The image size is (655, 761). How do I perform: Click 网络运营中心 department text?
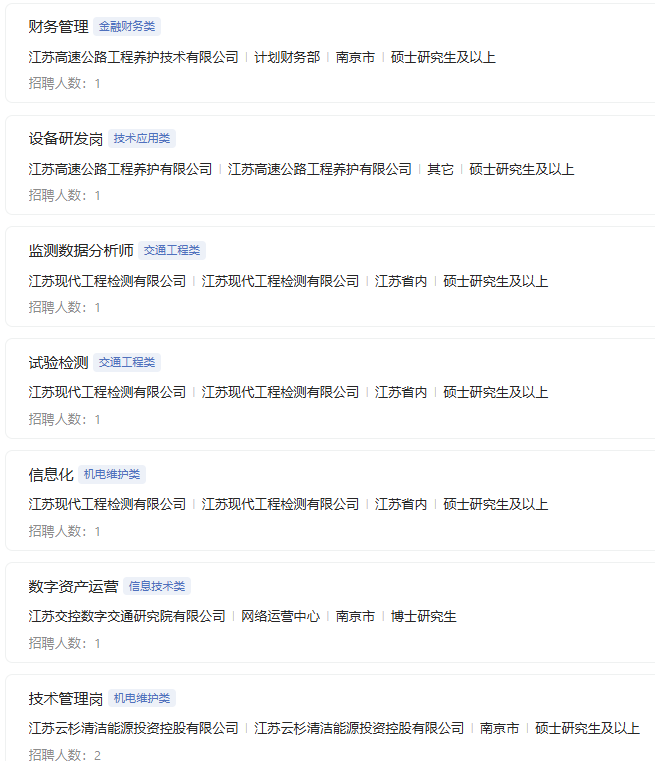click(x=280, y=616)
